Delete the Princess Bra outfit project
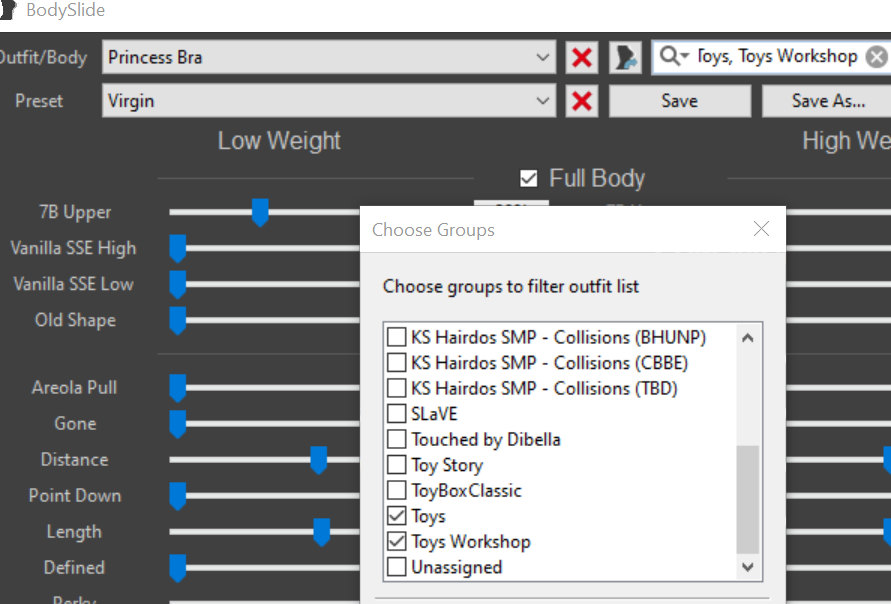The image size is (891, 604). [582, 57]
